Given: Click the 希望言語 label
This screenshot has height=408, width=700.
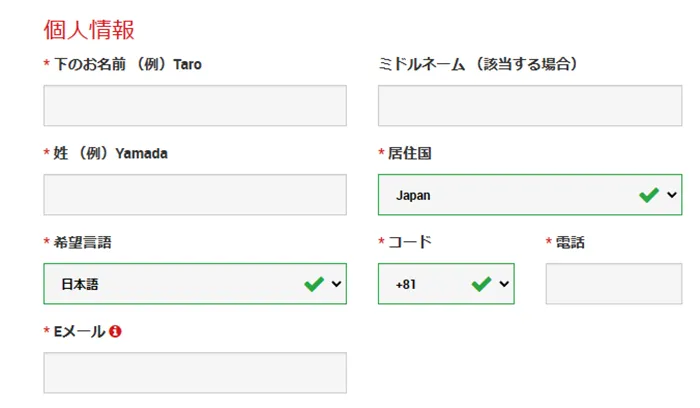Looking at the screenshot, I should click(x=83, y=242).
